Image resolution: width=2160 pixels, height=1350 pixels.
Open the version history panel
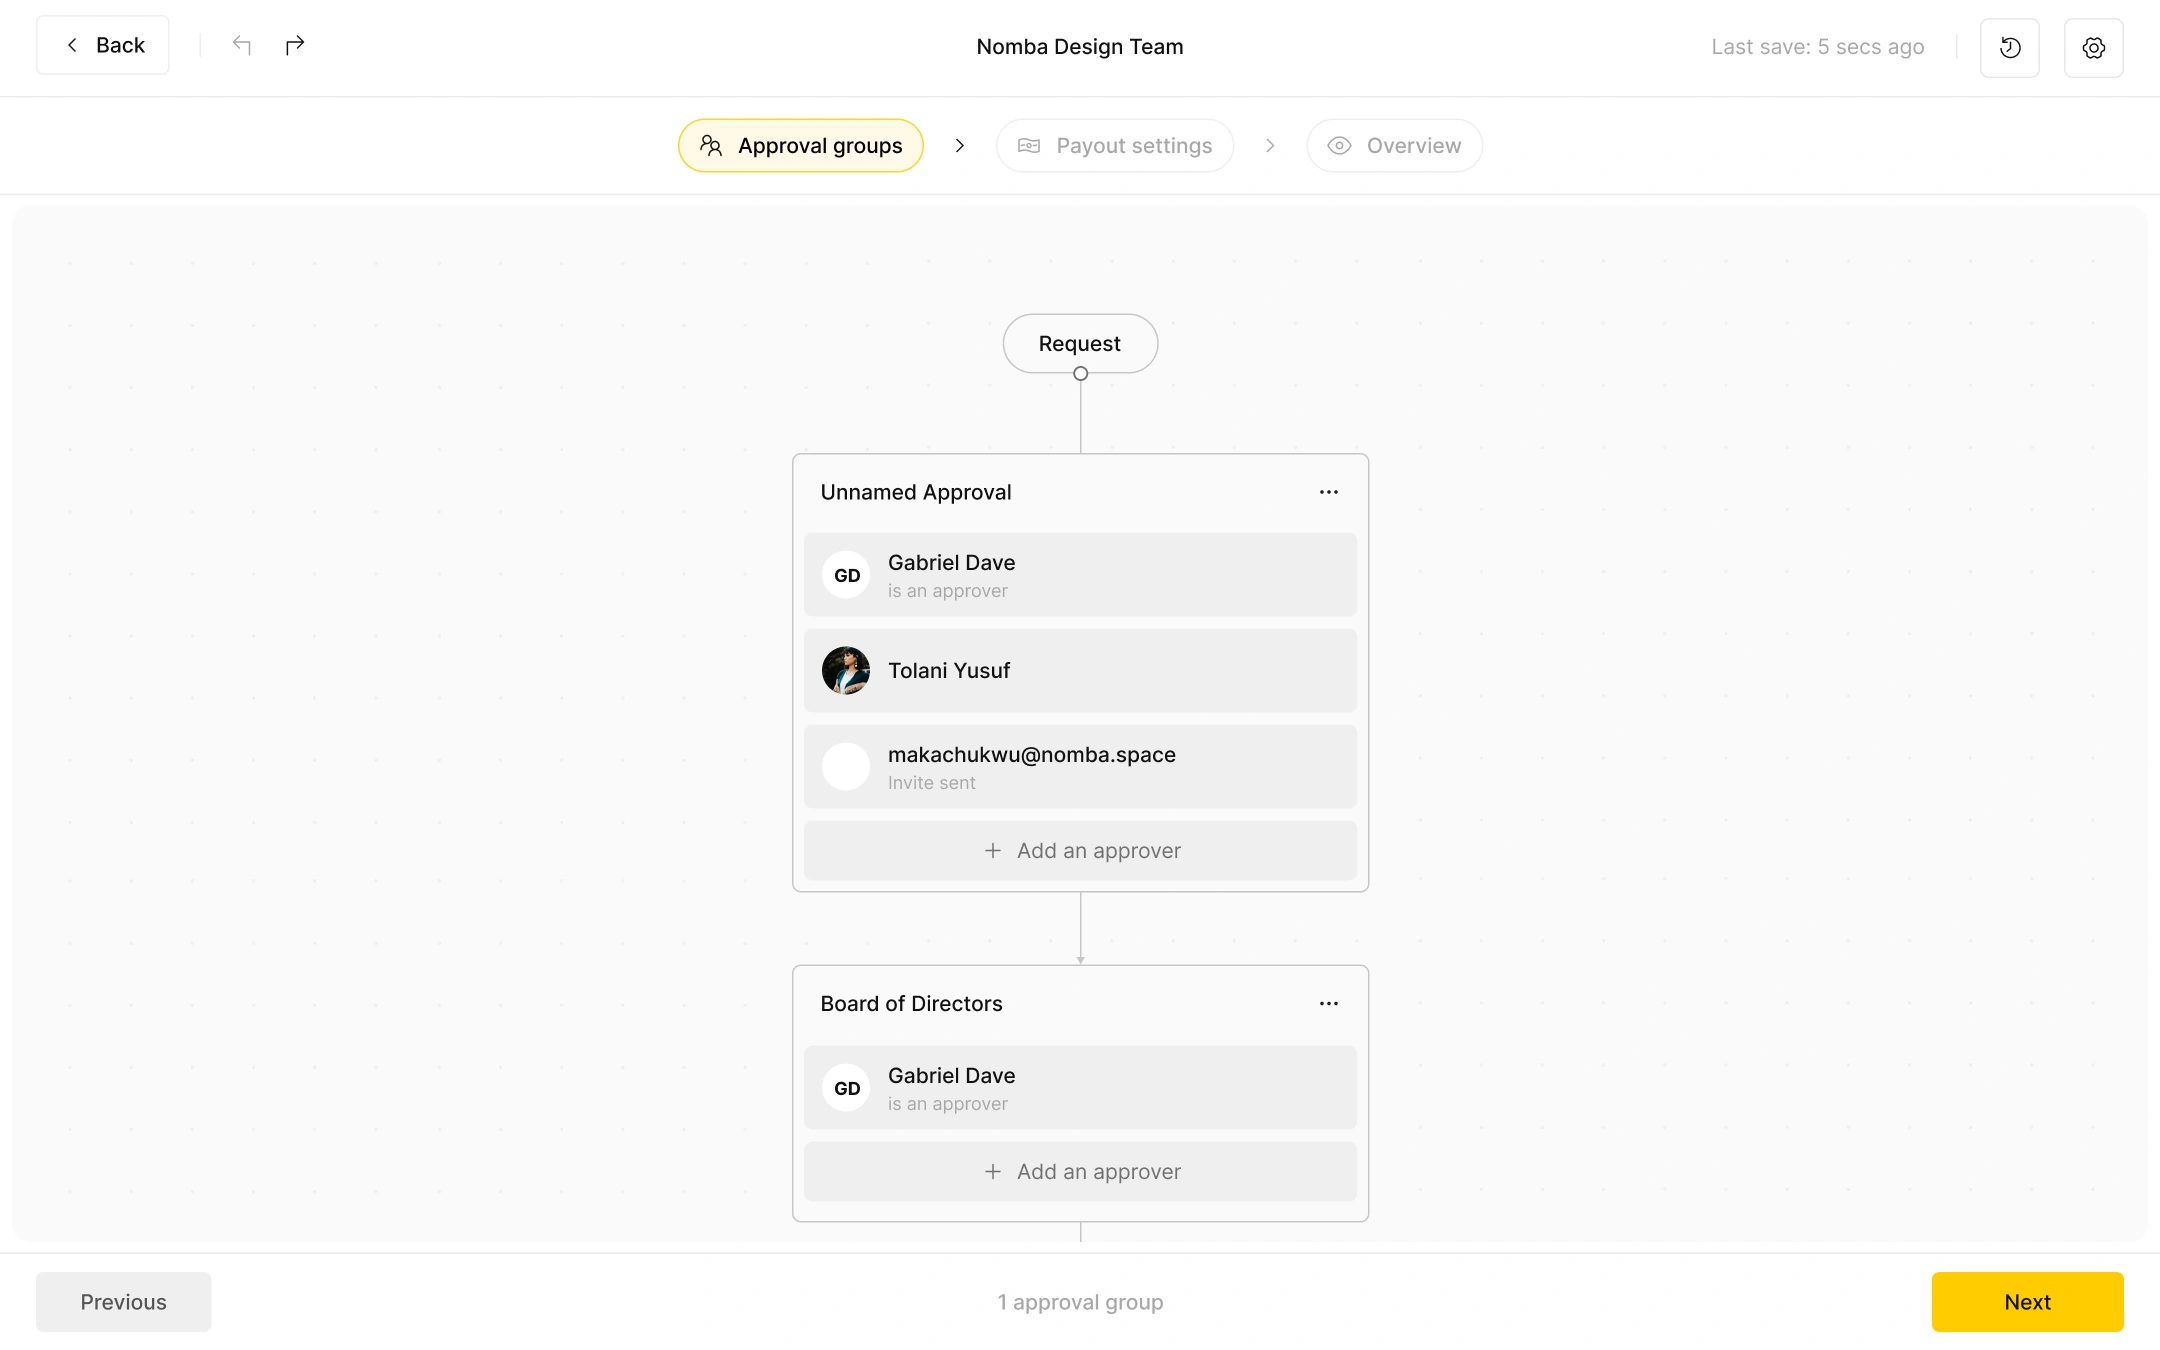click(x=2010, y=47)
